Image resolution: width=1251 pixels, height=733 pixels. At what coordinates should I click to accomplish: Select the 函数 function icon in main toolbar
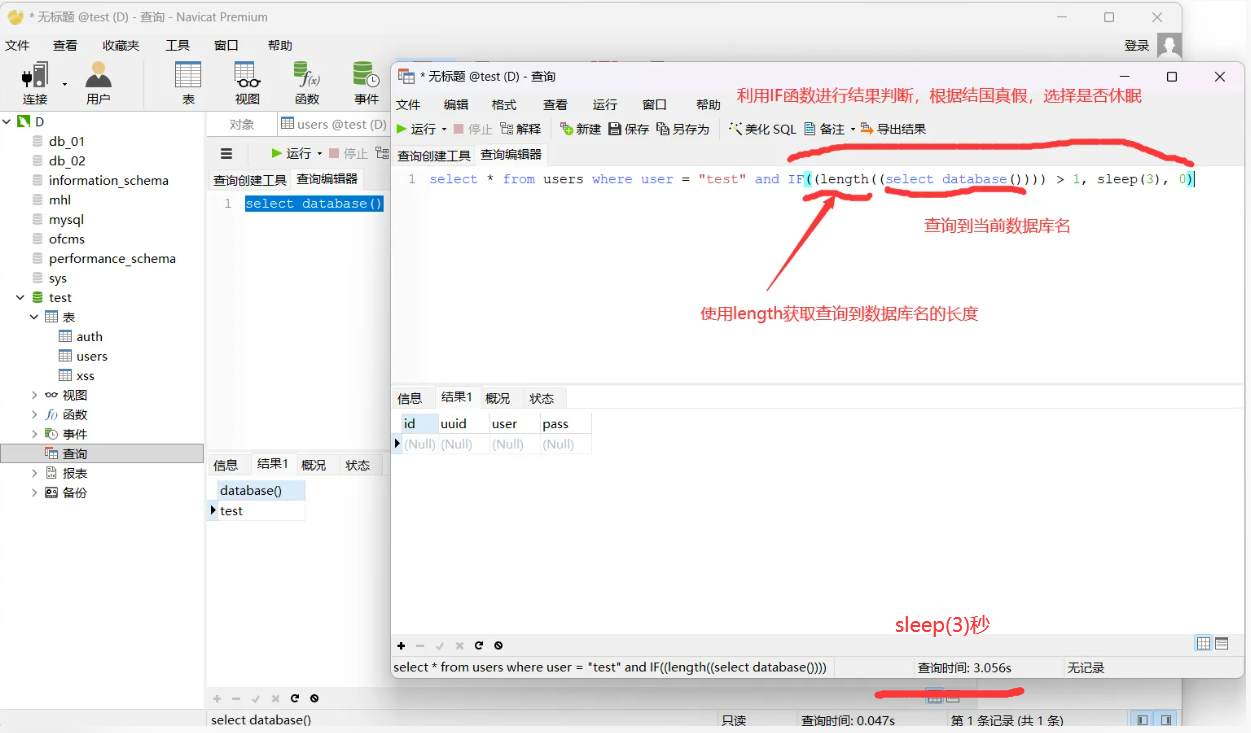pos(306,83)
